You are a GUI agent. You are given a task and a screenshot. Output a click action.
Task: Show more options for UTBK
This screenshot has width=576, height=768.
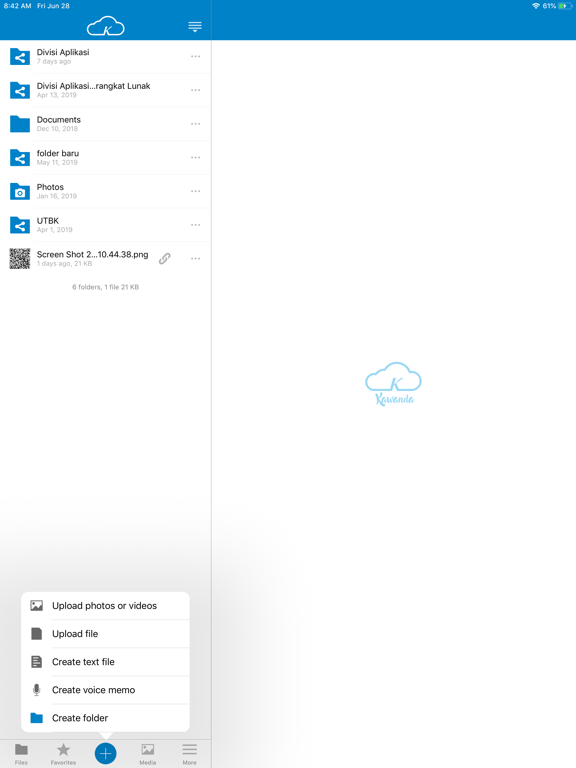(x=195, y=225)
